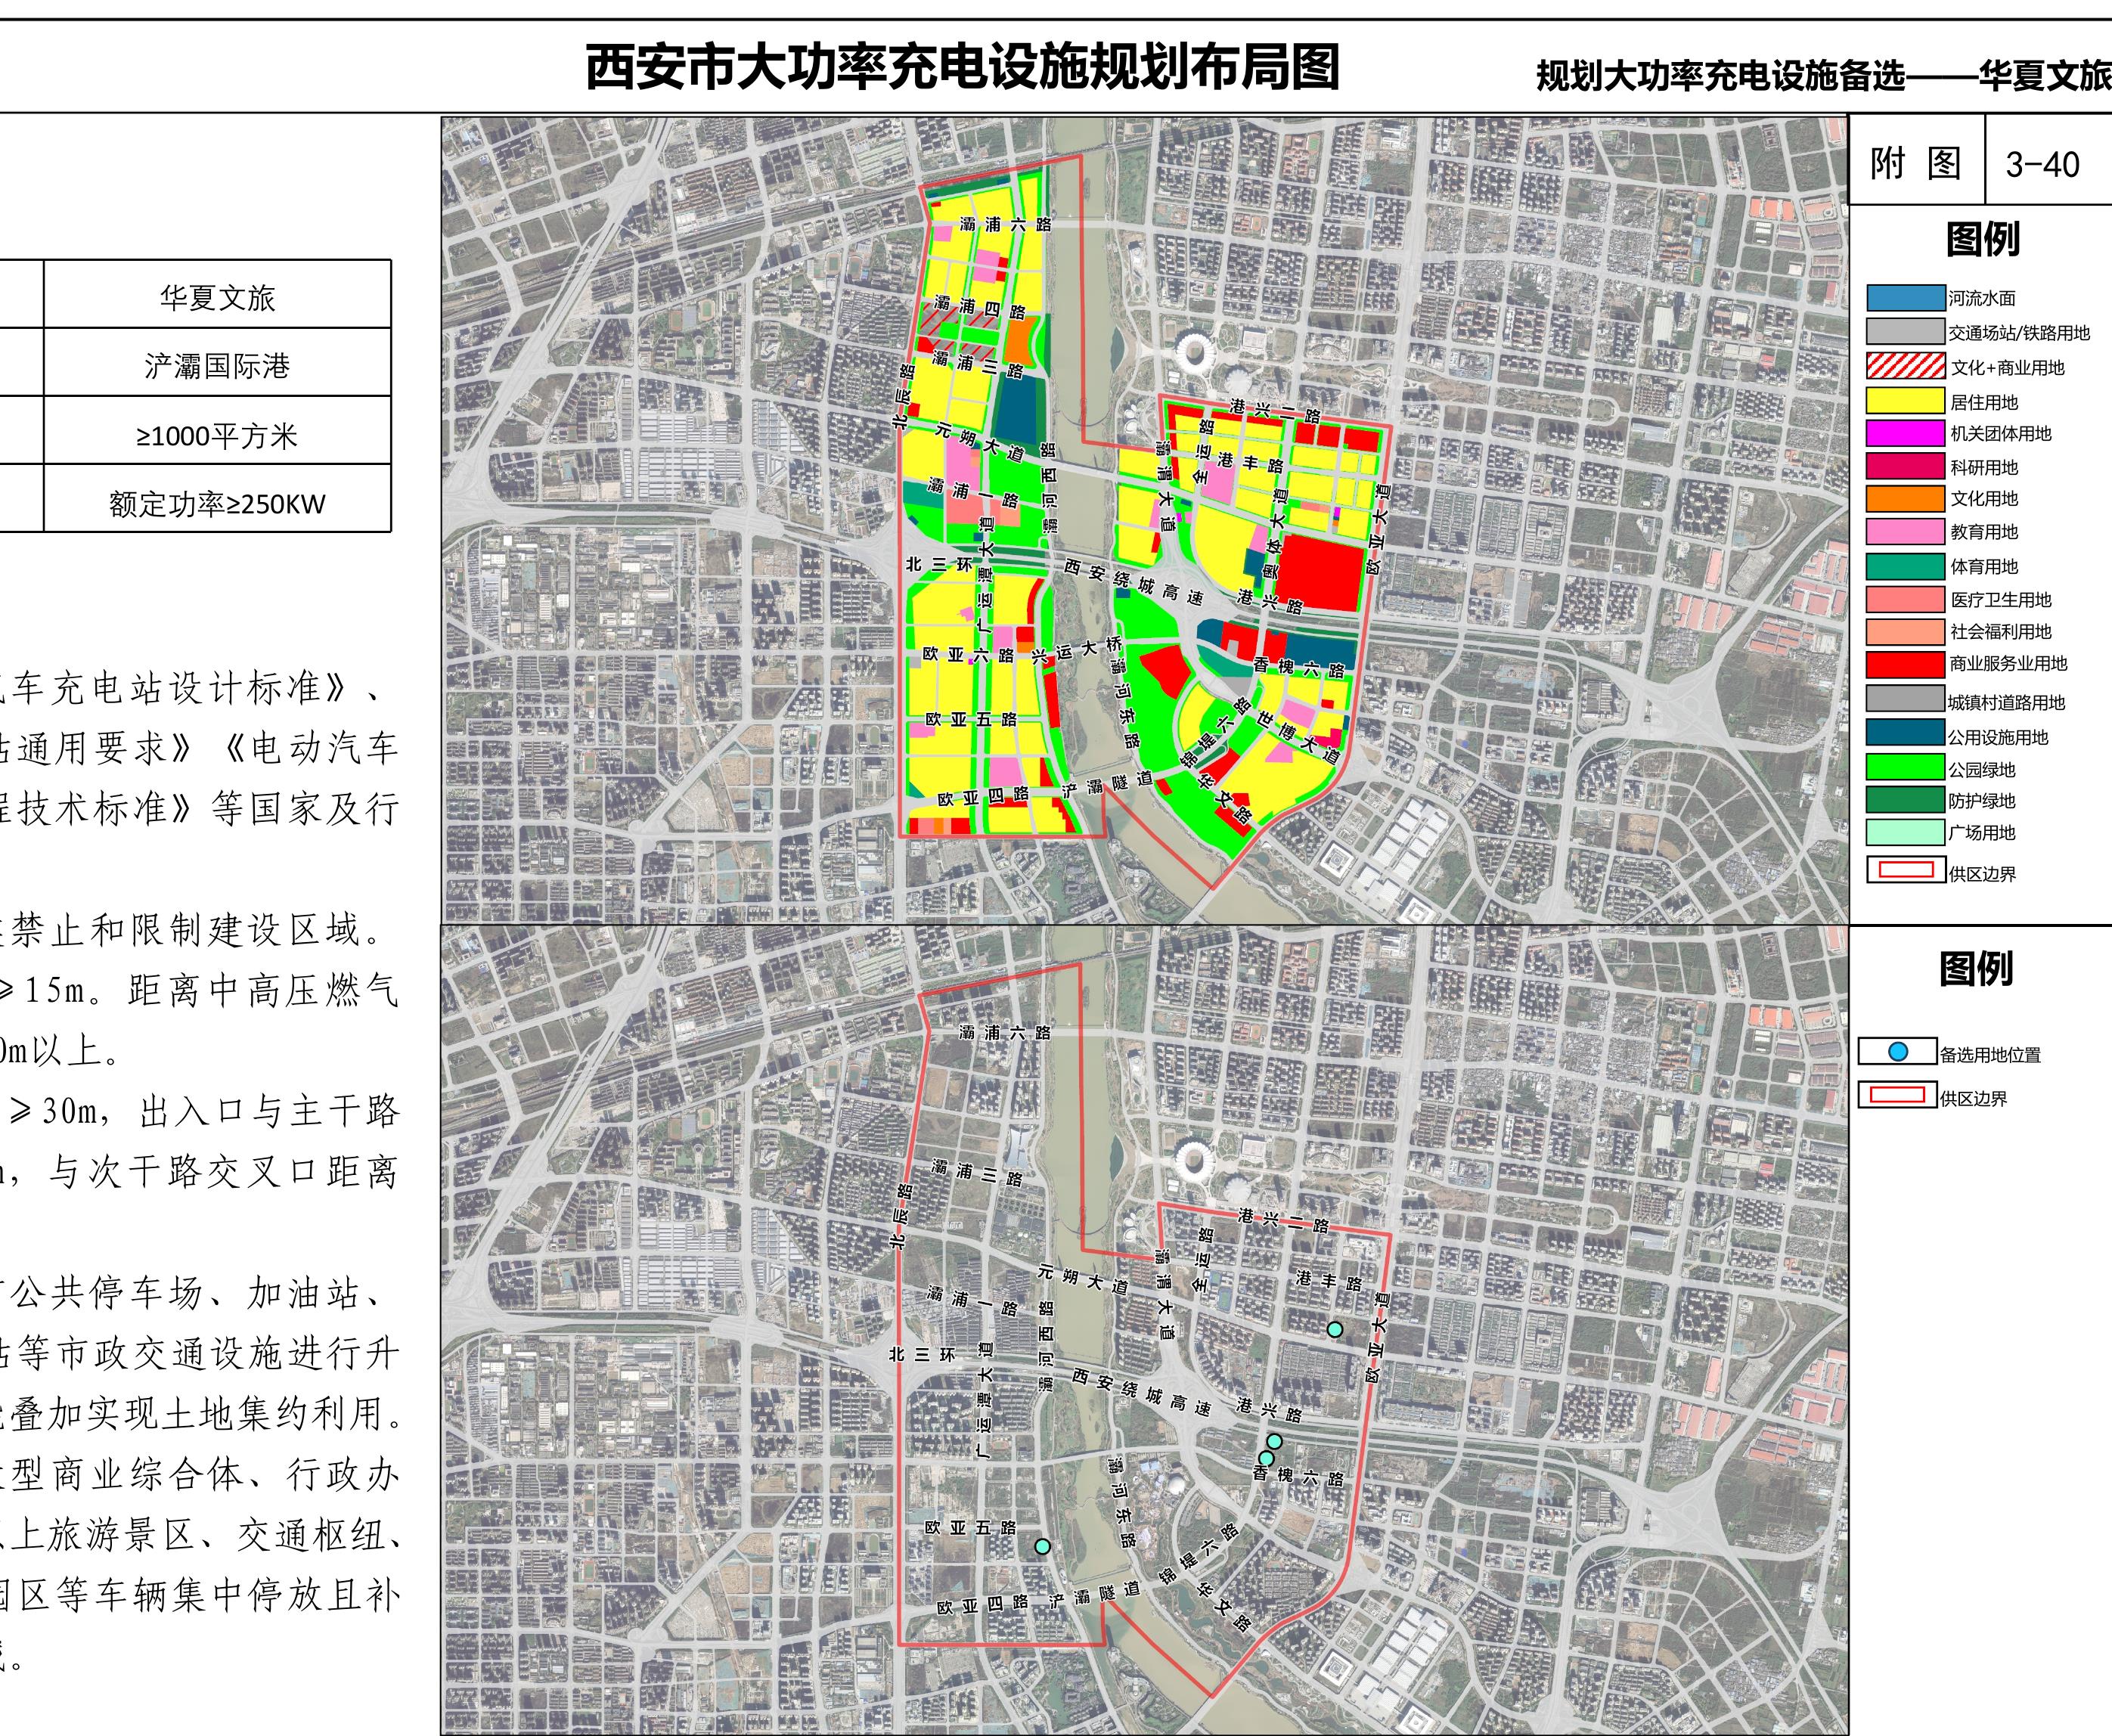Click the 备选用地位置 legend label
Viewport: 2112px width, 1736px height.
click(x=1990, y=1054)
